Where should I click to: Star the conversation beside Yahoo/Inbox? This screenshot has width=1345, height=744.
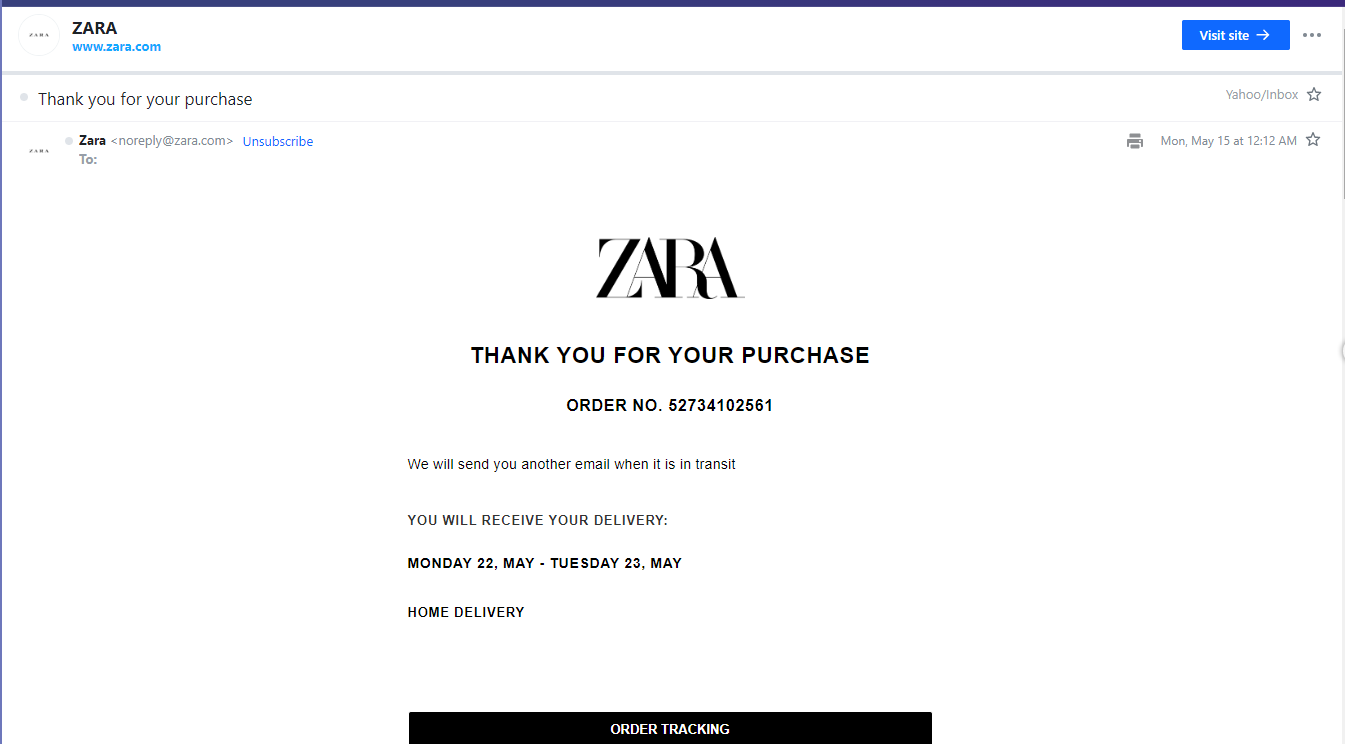coord(1314,95)
